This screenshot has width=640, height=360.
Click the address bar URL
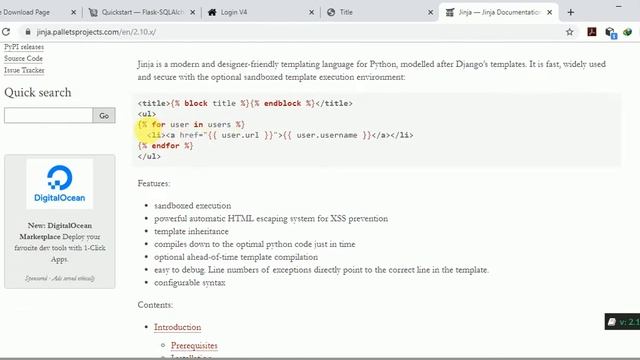[x=96, y=32]
